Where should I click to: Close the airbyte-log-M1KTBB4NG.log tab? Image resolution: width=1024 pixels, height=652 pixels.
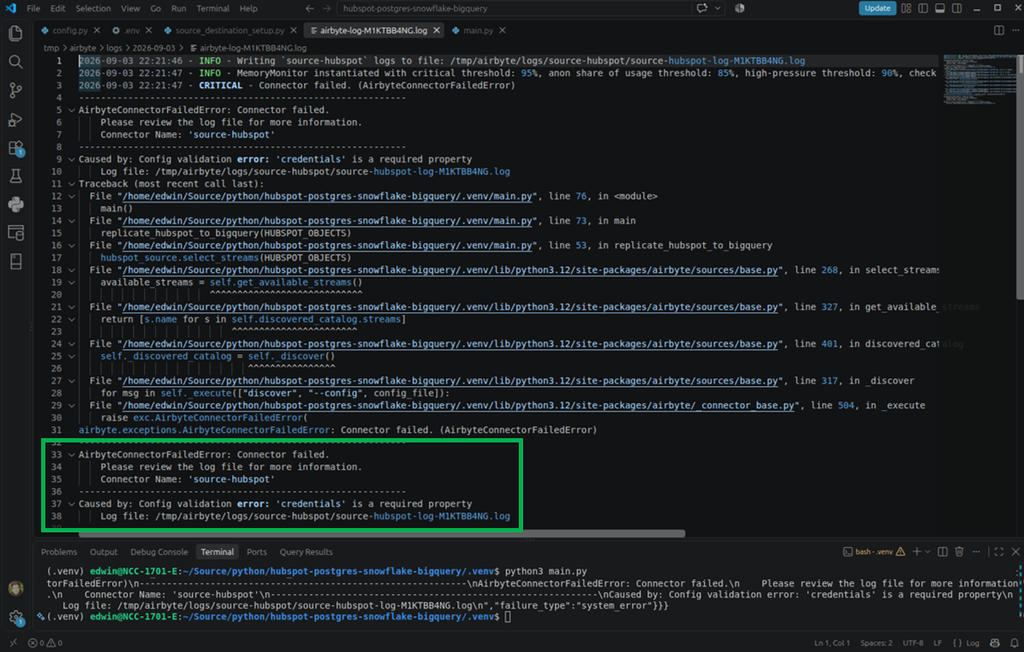coord(436,30)
